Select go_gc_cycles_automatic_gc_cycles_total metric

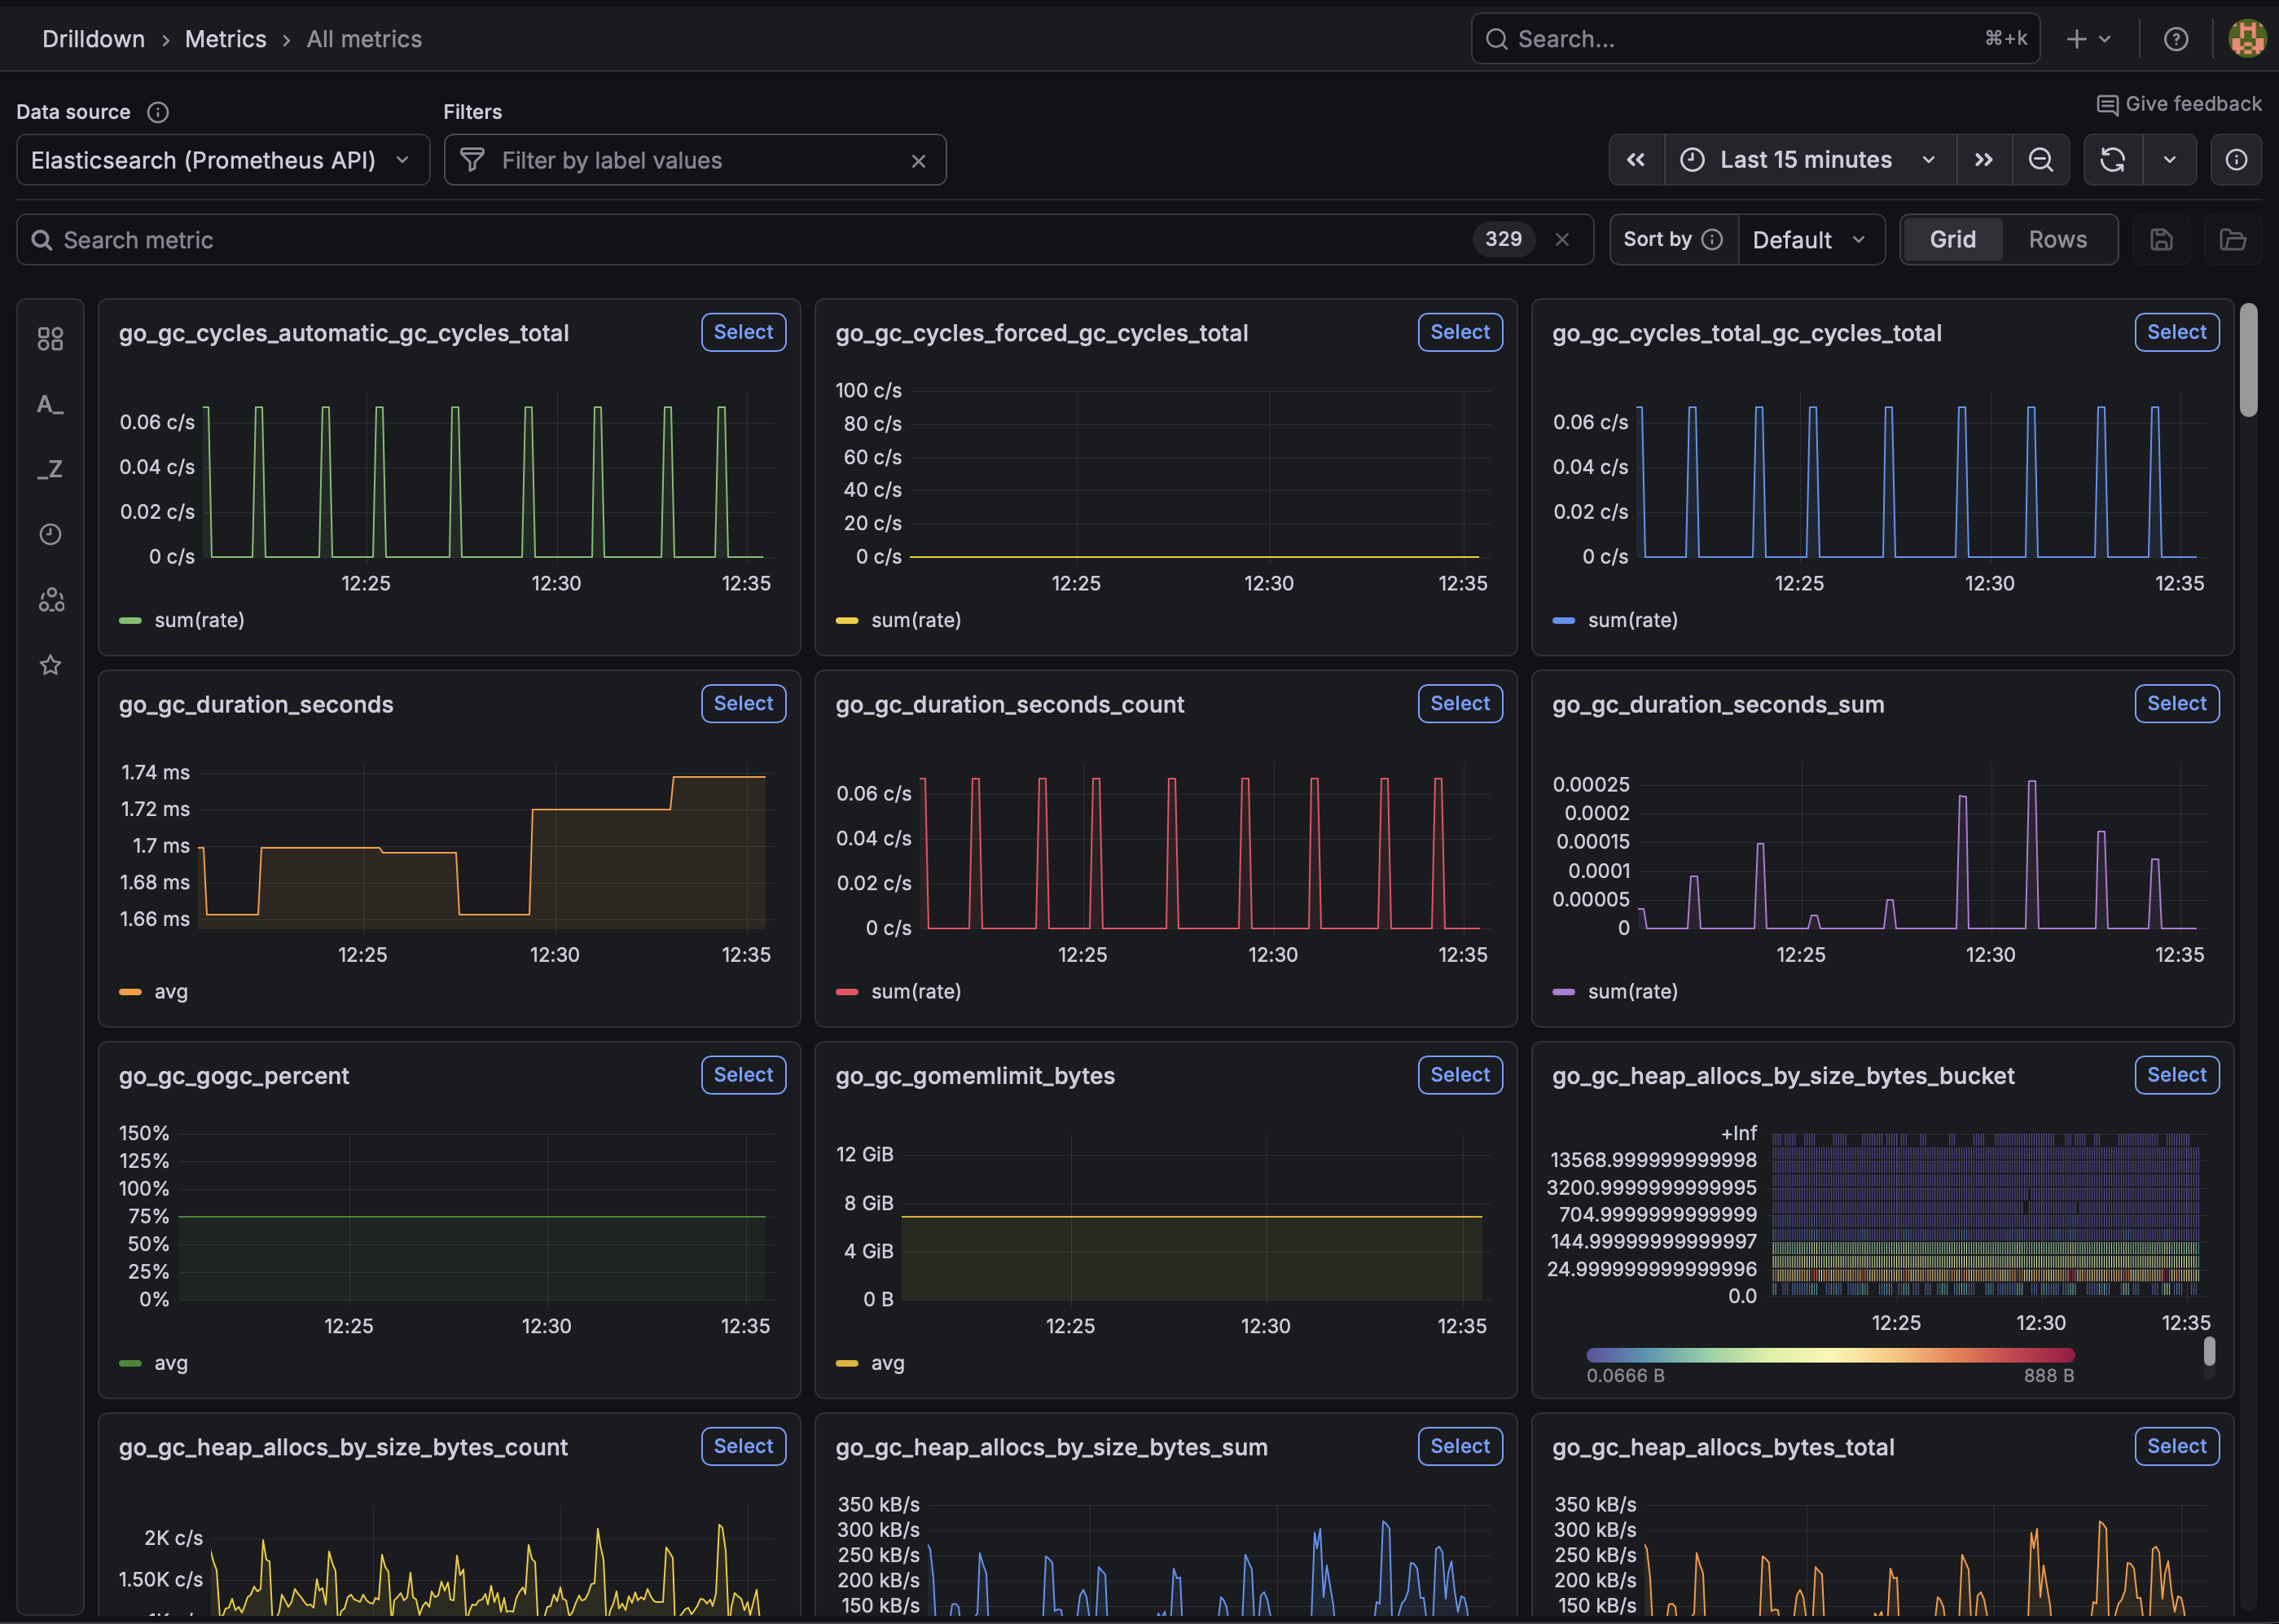[x=743, y=332]
